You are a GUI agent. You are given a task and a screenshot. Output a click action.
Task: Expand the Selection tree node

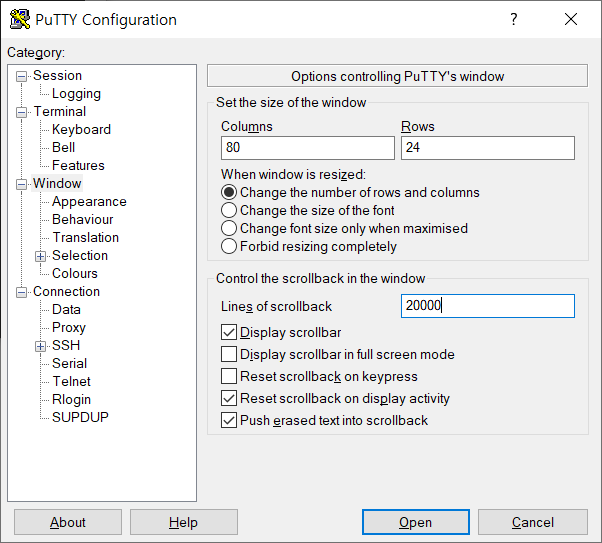[40, 256]
